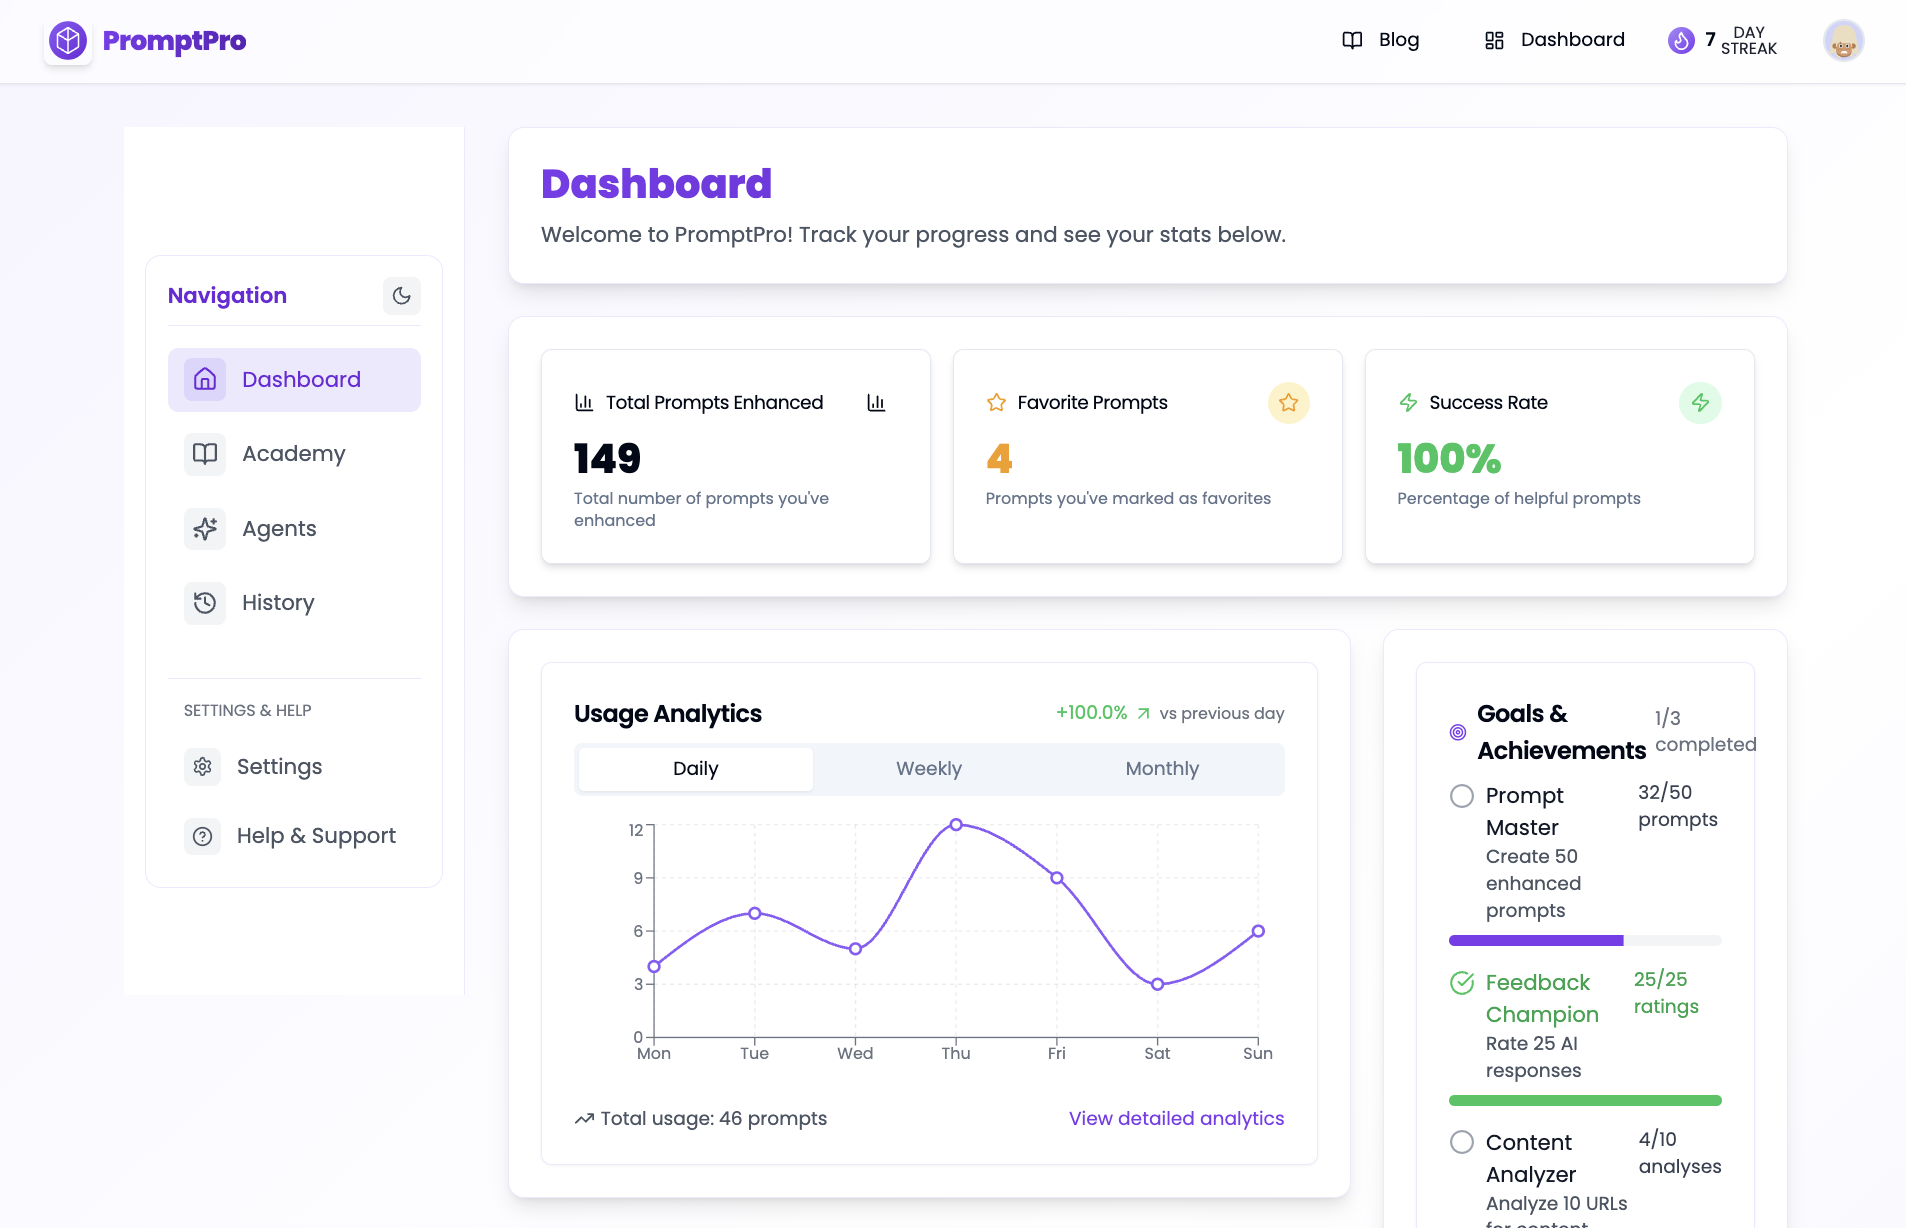
Task: Switch to the Weekly analytics tab
Action: [x=928, y=769]
